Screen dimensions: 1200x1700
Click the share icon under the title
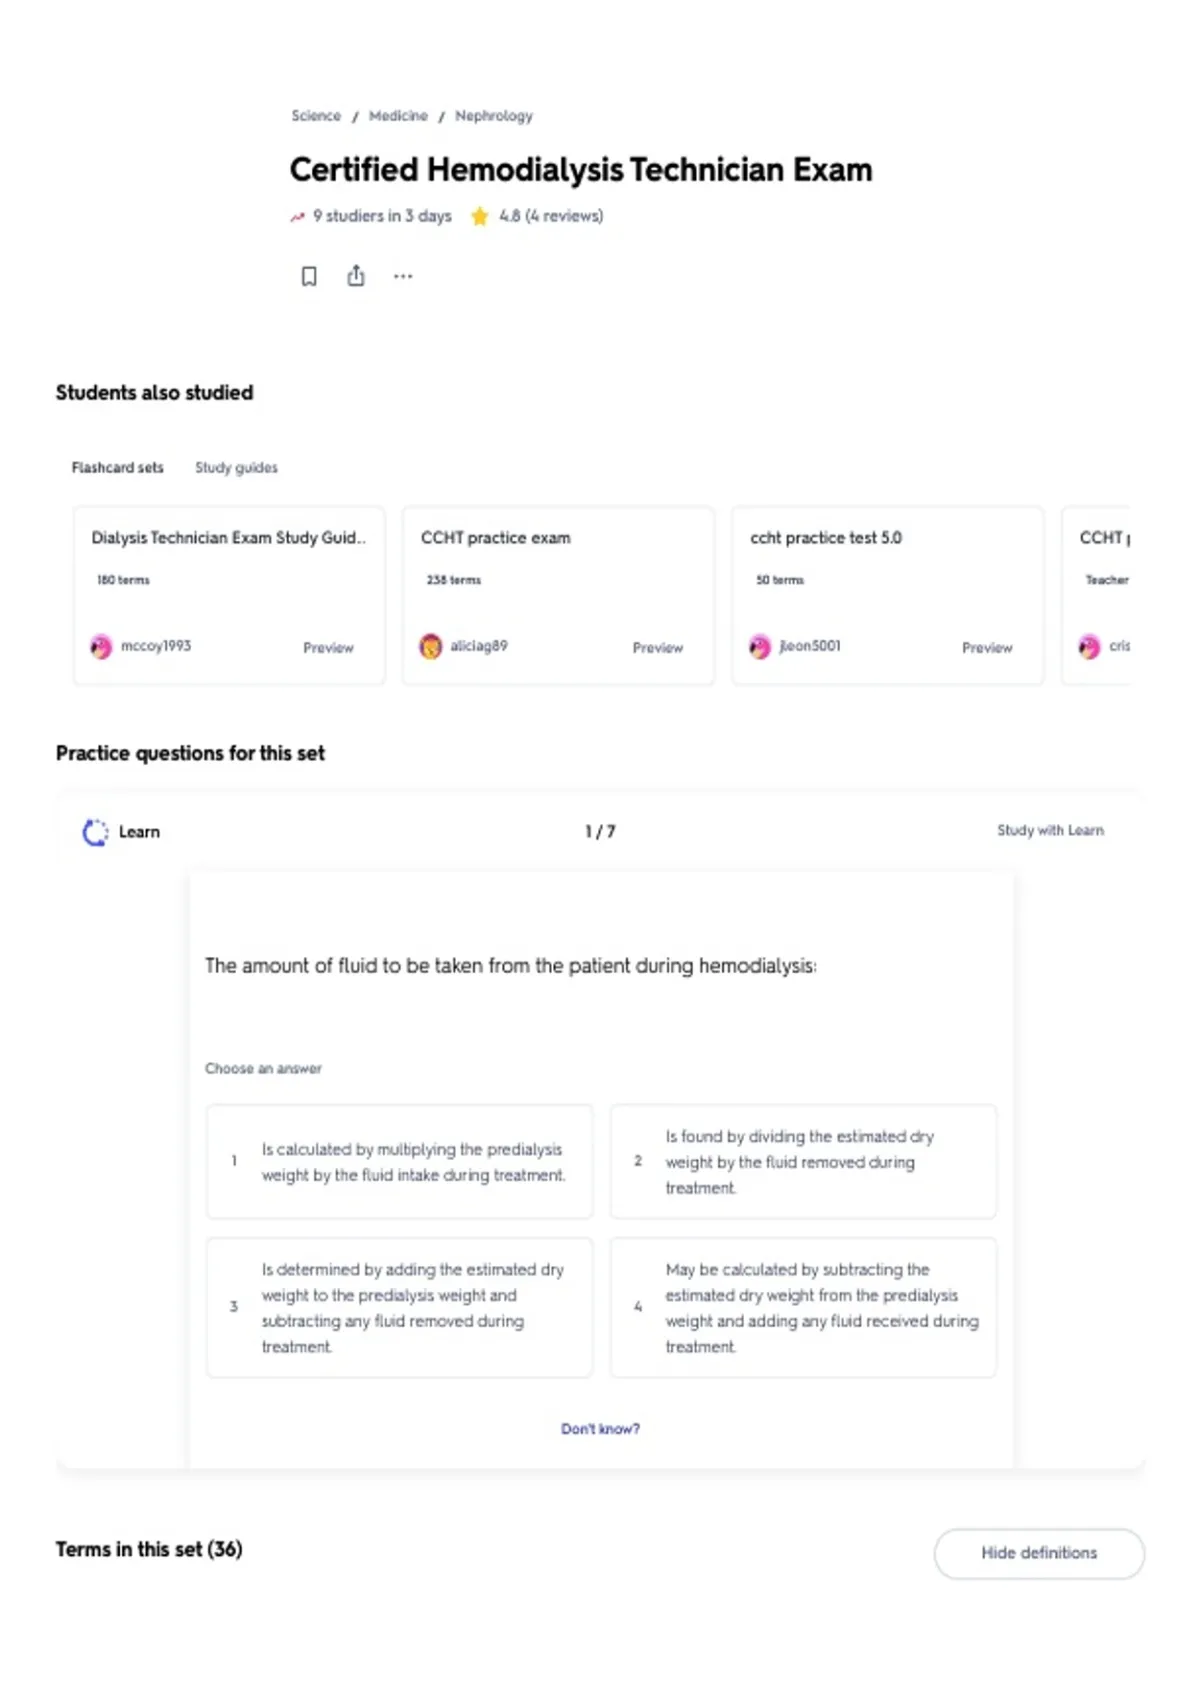[356, 276]
